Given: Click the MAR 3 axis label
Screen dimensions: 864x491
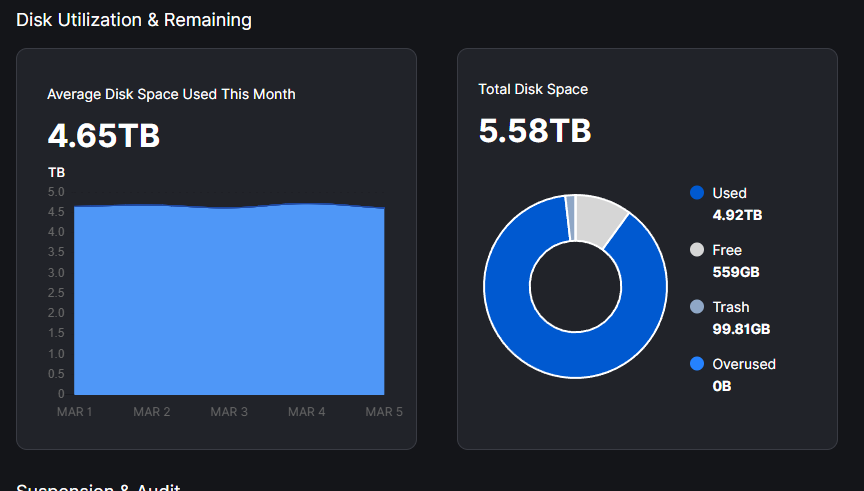Looking at the screenshot, I should (229, 412).
